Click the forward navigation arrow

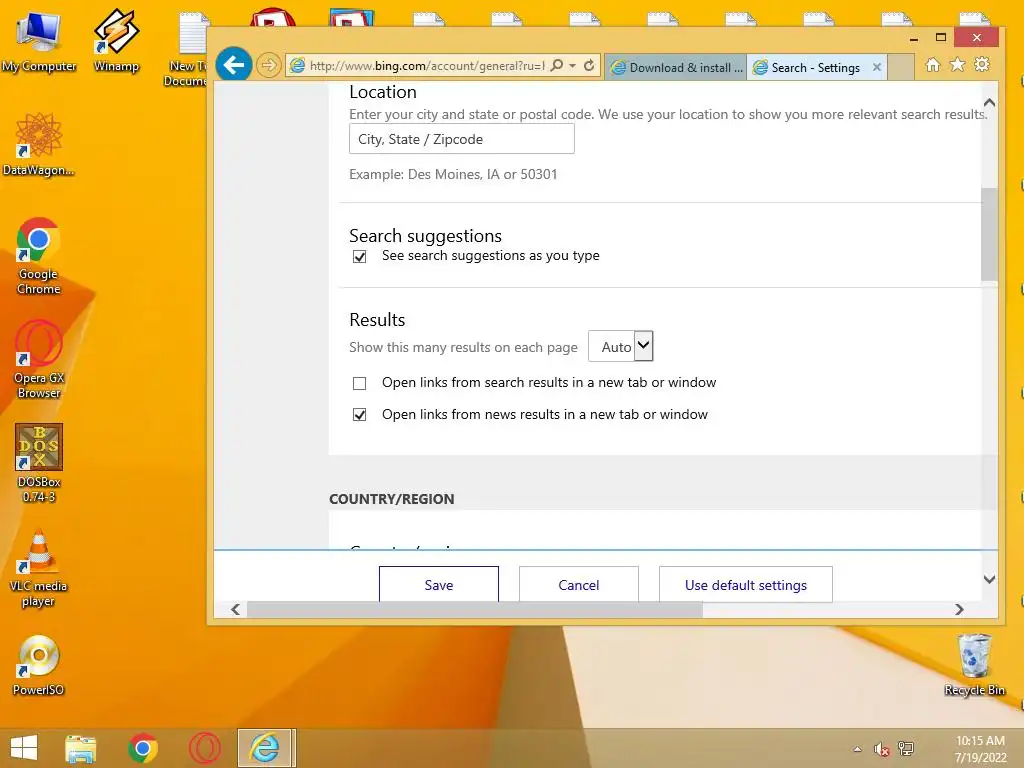(268, 65)
